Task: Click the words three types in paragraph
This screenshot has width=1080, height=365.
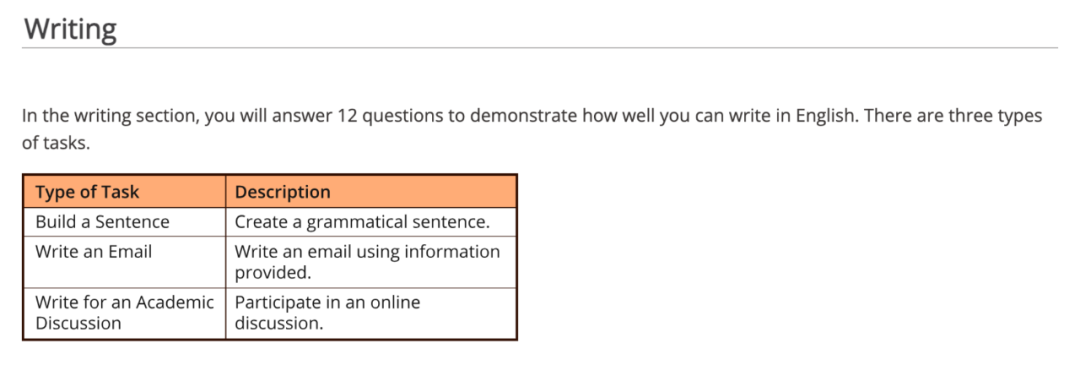Action: pos(994,116)
